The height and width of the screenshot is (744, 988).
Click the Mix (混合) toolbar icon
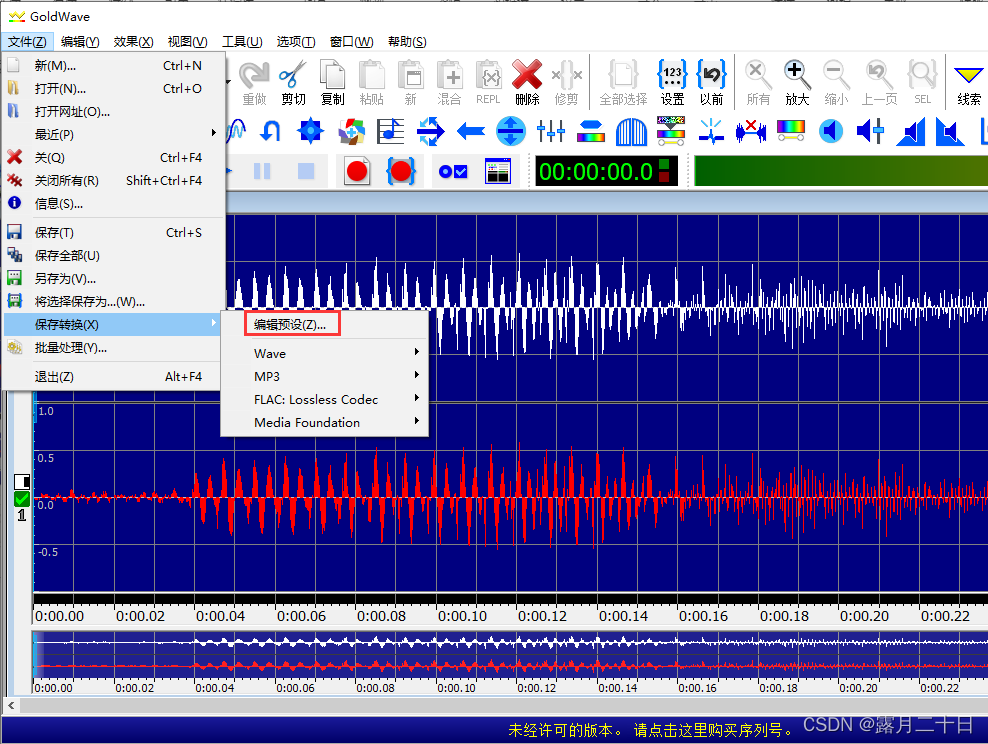(x=449, y=83)
